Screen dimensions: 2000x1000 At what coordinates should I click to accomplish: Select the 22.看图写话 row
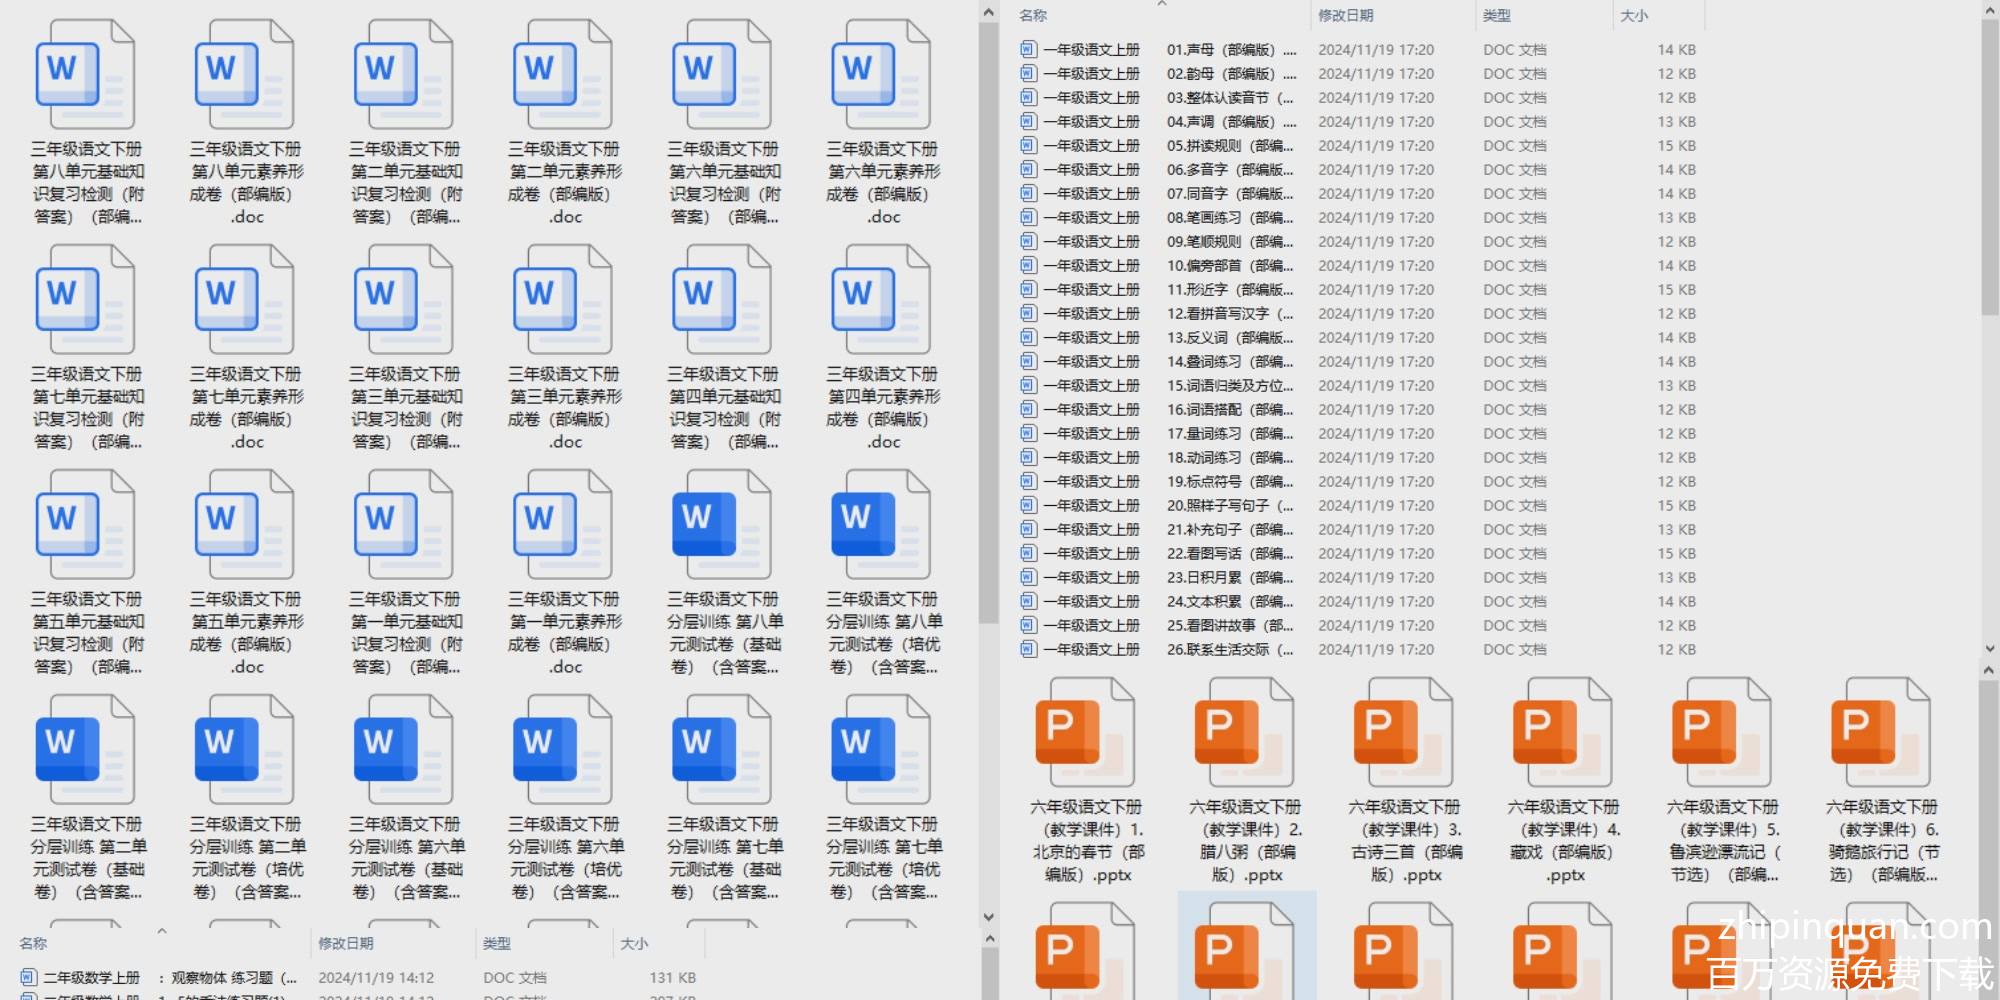point(1358,553)
